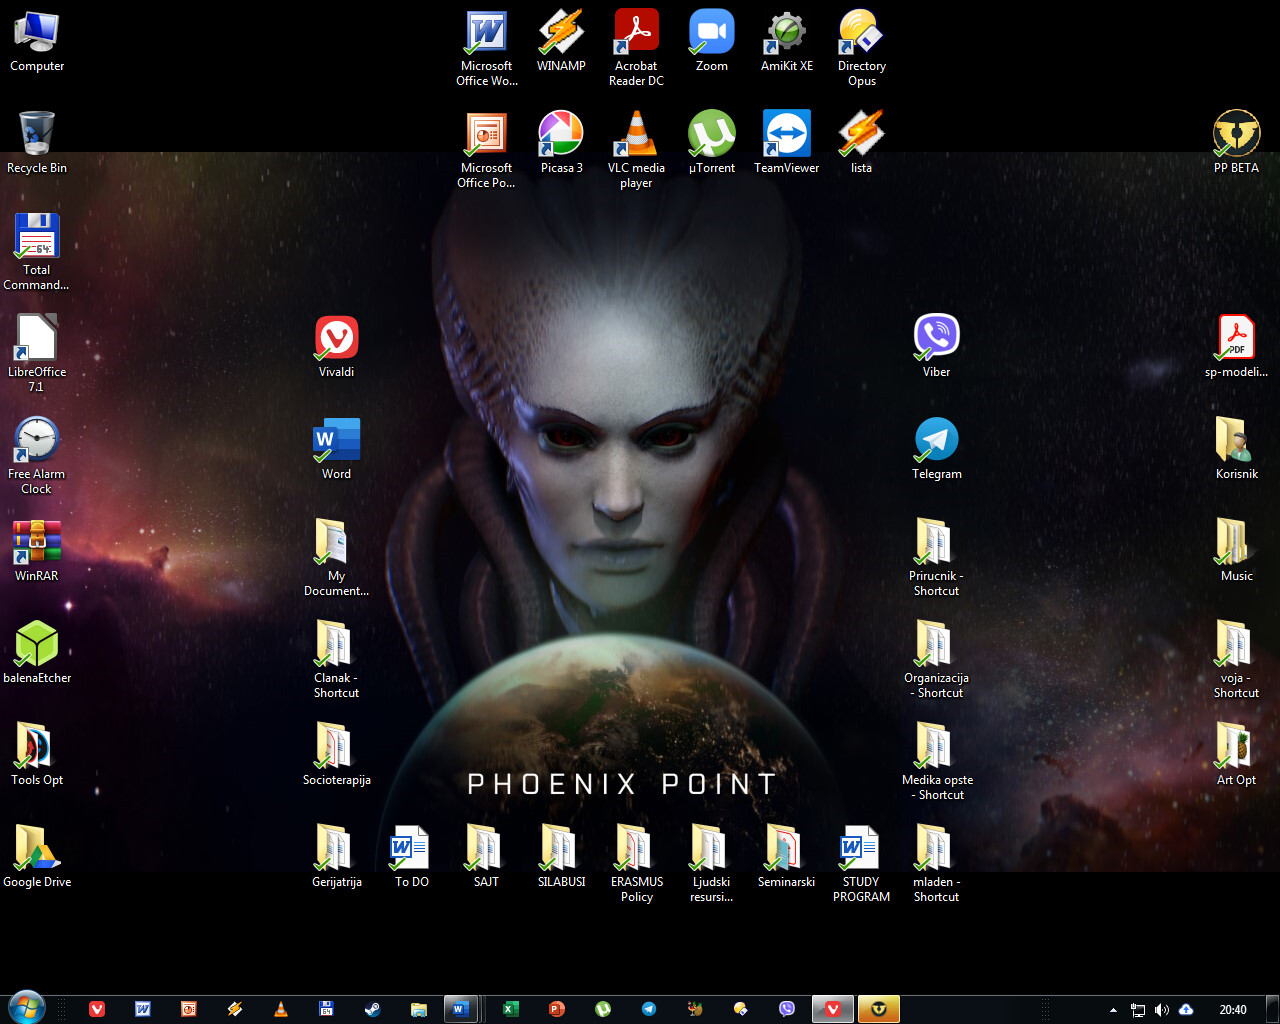Select the WinRAR desktop icon
Image resolution: width=1280 pixels, height=1024 pixels.
[x=37, y=542]
